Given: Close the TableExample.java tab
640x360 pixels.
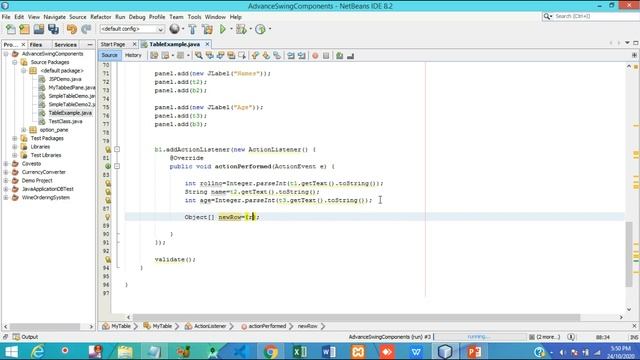Looking at the screenshot, I should pos(207,44).
